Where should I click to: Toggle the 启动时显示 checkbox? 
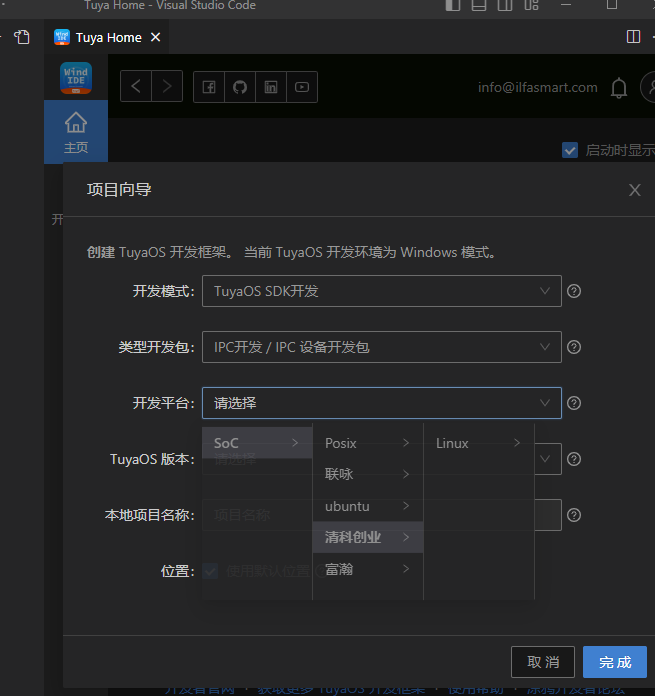pyautogui.click(x=570, y=150)
